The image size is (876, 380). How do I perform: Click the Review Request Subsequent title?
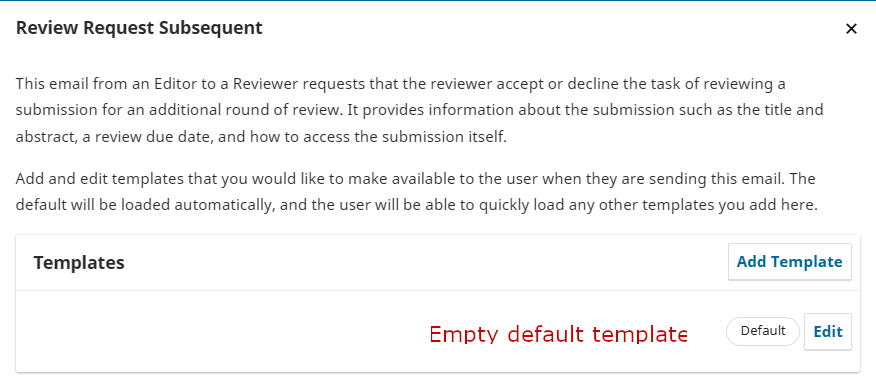[x=139, y=28]
